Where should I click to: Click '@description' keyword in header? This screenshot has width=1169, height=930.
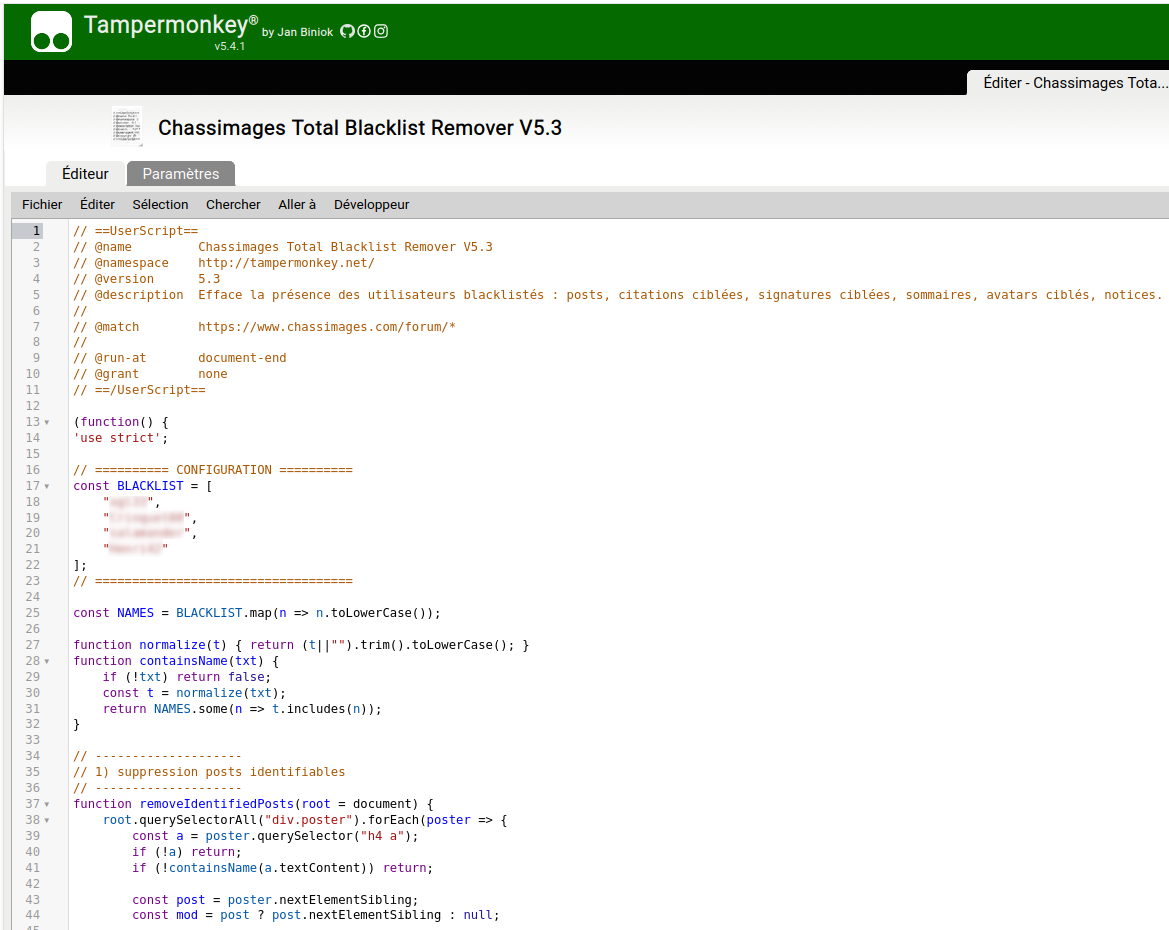tap(139, 295)
